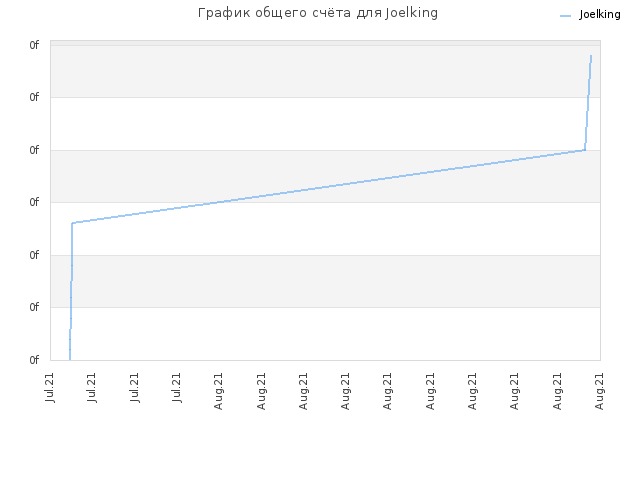Click the lowest gray band of the plot area
The height and width of the screenshot is (480, 640).
point(325,281)
